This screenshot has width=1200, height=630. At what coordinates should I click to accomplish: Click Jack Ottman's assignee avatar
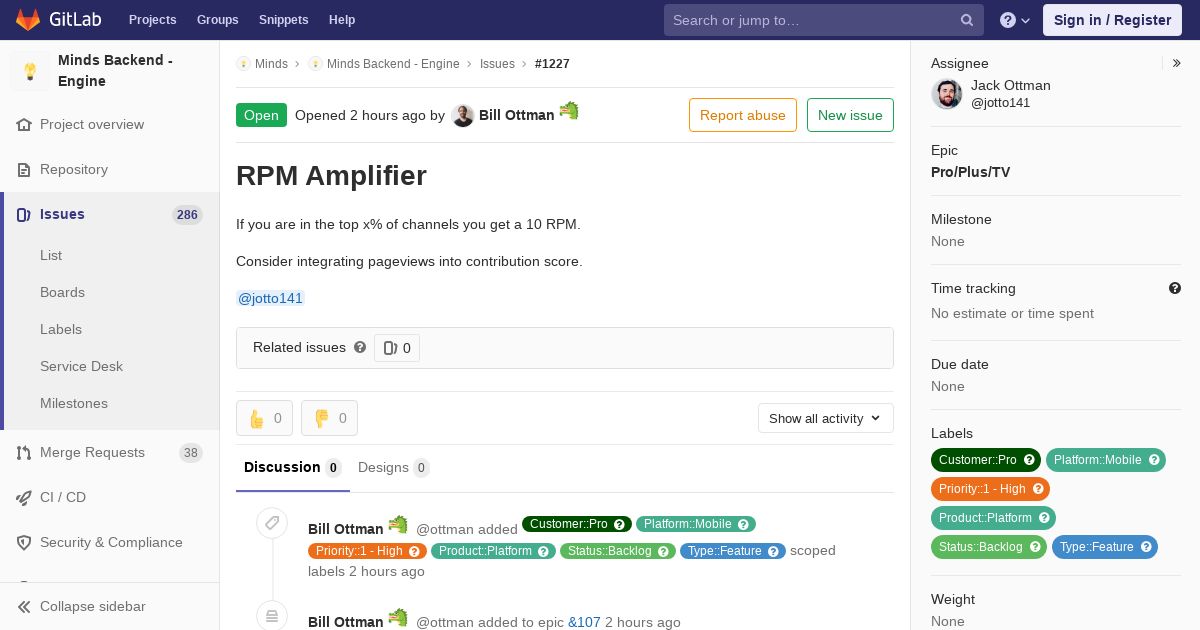[947, 94]
